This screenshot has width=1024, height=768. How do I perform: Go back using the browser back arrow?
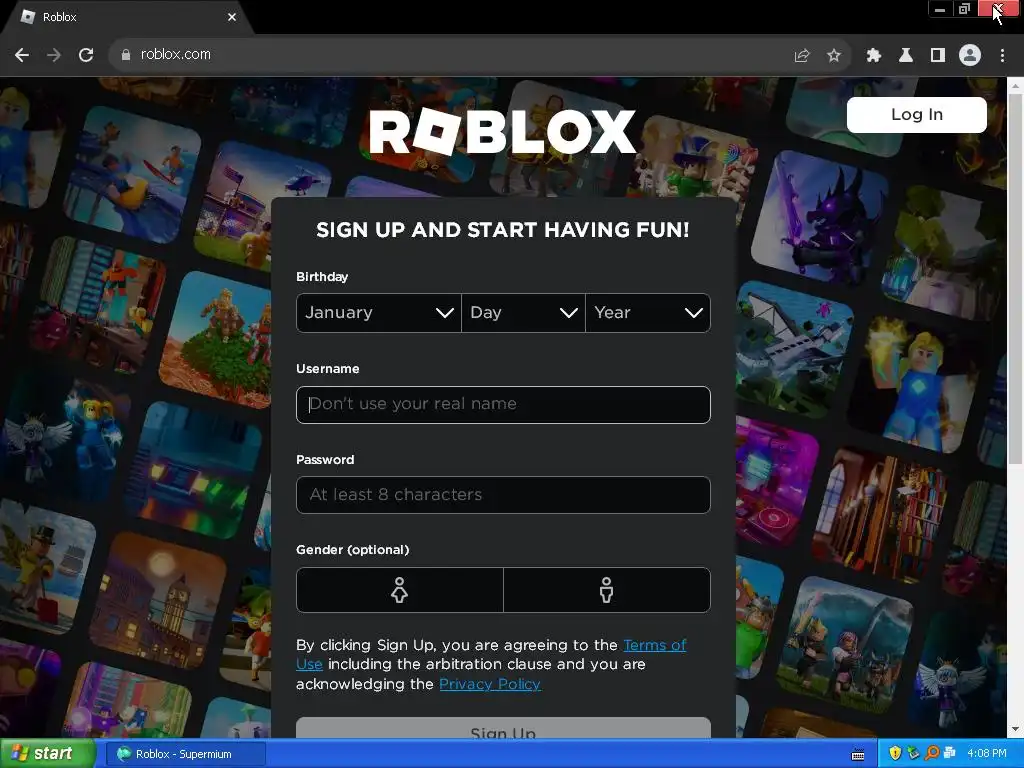click(x=22, y=55)
